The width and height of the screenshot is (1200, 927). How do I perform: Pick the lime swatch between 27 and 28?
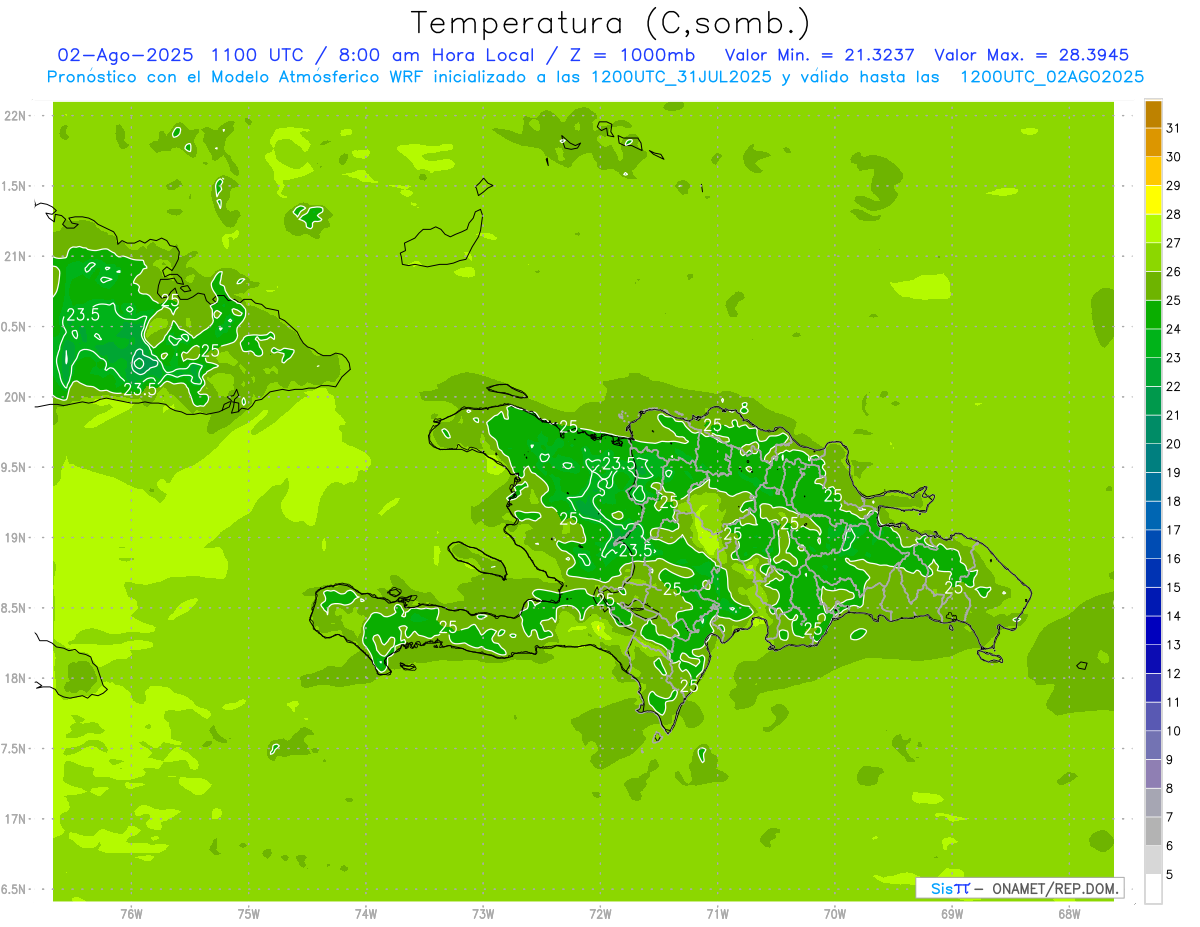coord(1153,229)
